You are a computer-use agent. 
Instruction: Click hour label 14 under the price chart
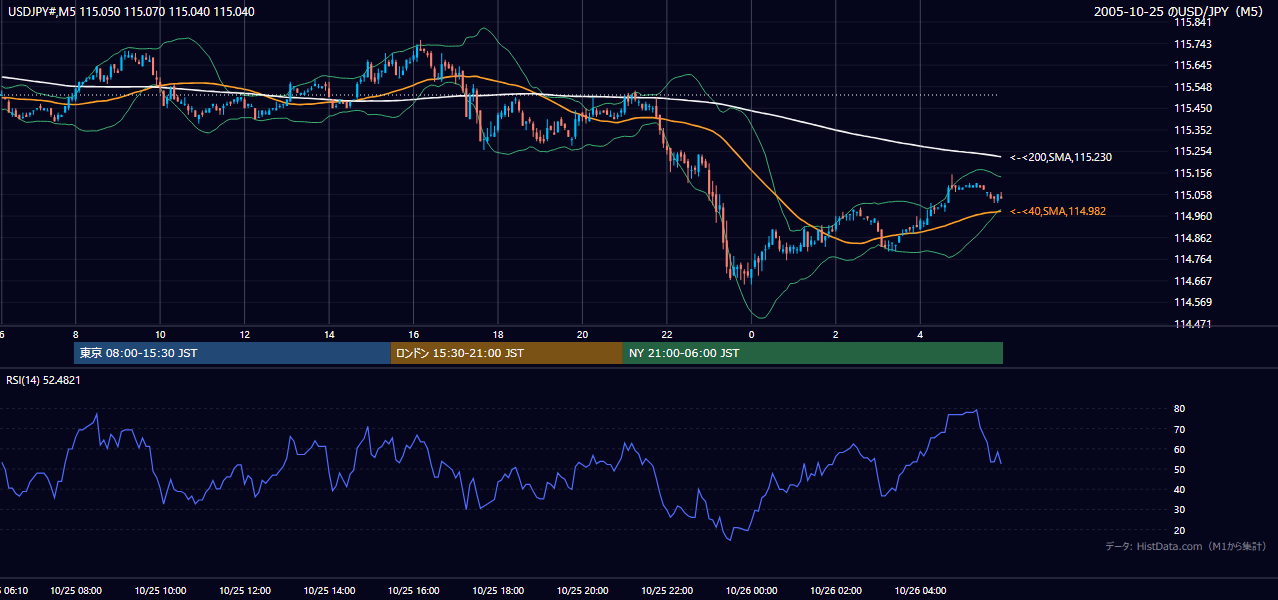point(329,335)
